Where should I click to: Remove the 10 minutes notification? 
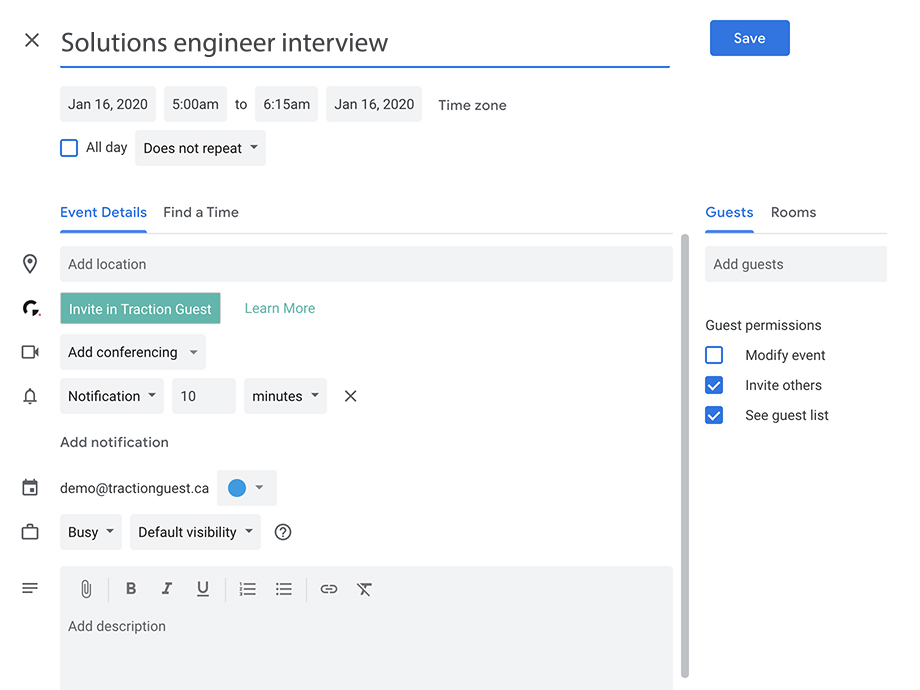coord(350,396)
